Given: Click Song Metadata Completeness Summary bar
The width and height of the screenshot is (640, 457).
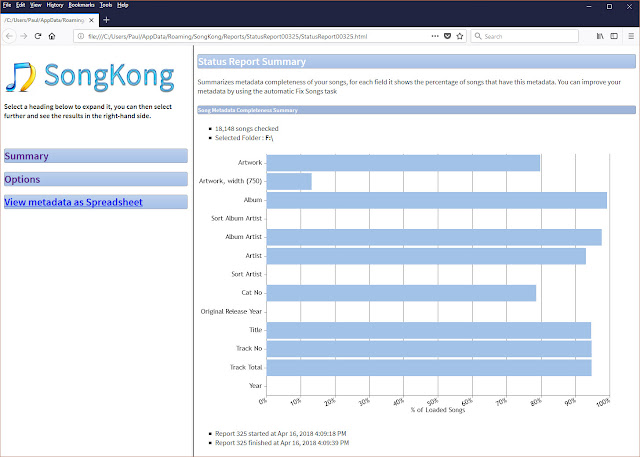Looking at the screenshot, I should click(x=416, y=110).
